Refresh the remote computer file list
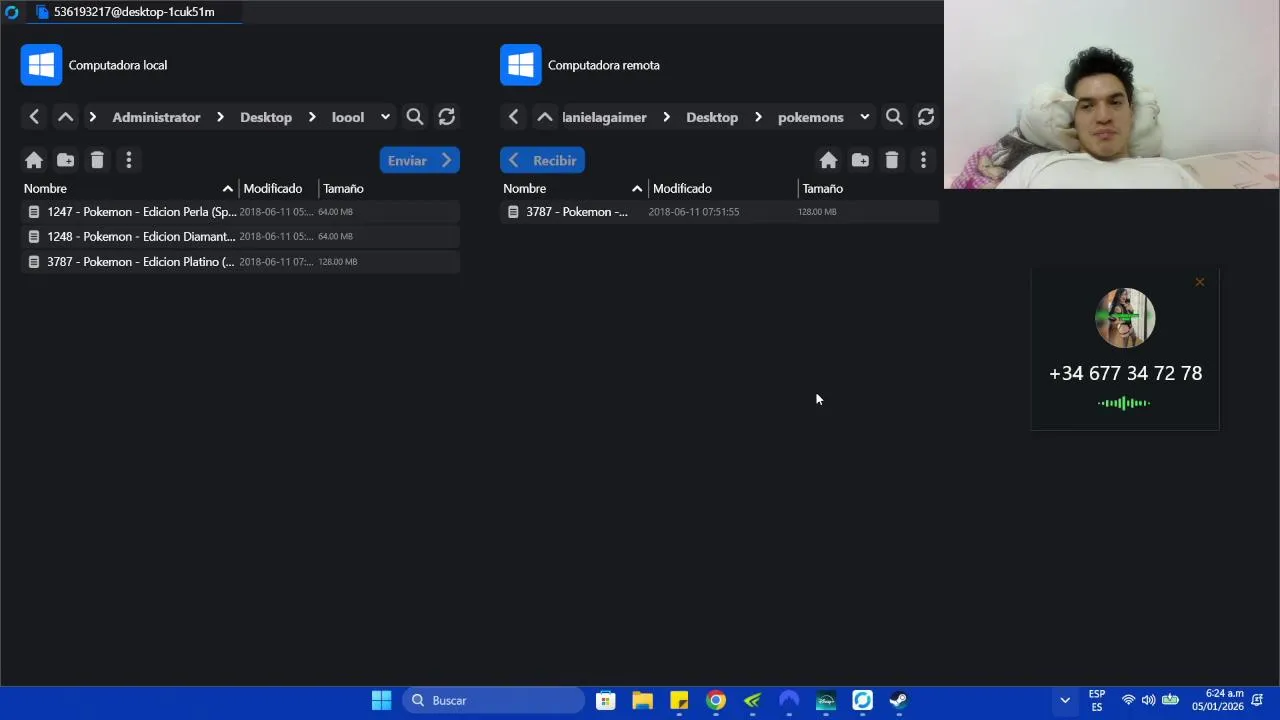This screenshot has height=720, width=1280. [926, 117]
